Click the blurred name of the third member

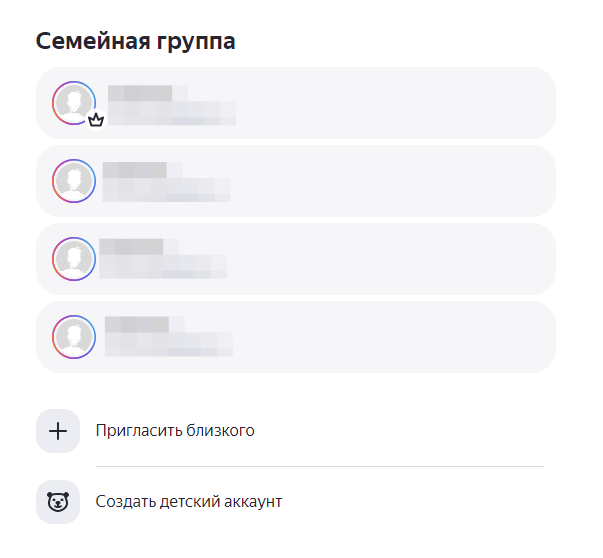pos(139,247)
